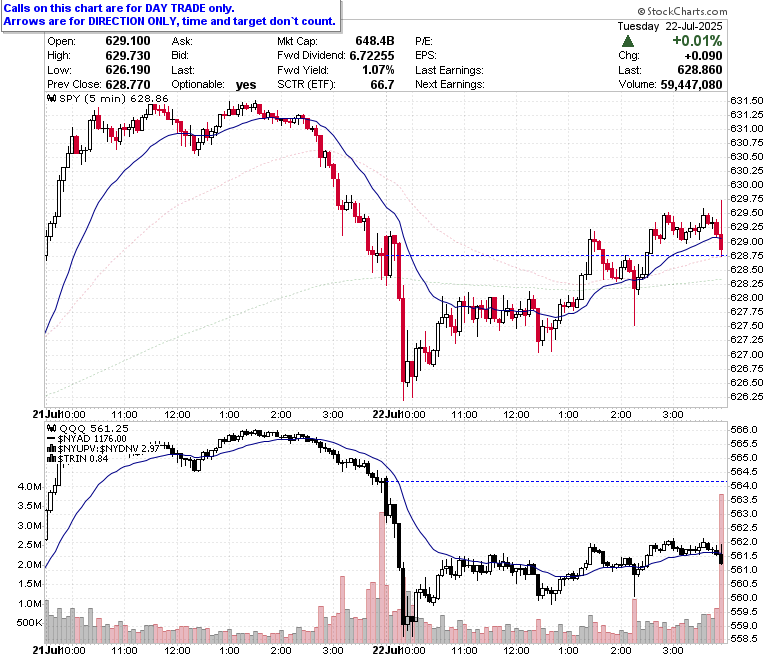Screen dimensions: 780x659
Task: Click the green up-arrow change icon
Action: point(628,41)
